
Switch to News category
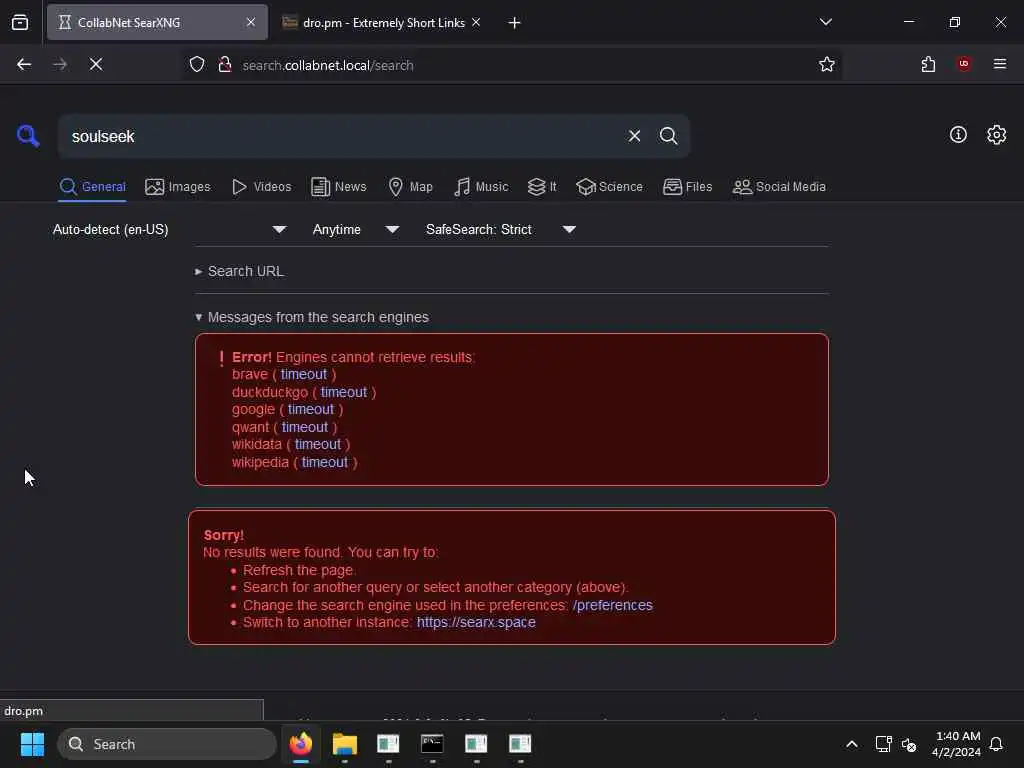339,187
